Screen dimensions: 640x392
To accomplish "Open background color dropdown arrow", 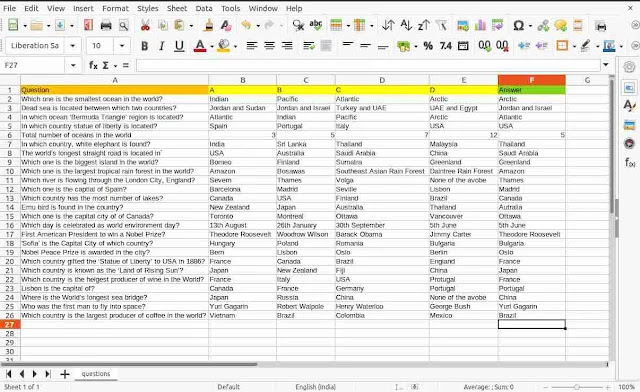I will tap(235, 46).
